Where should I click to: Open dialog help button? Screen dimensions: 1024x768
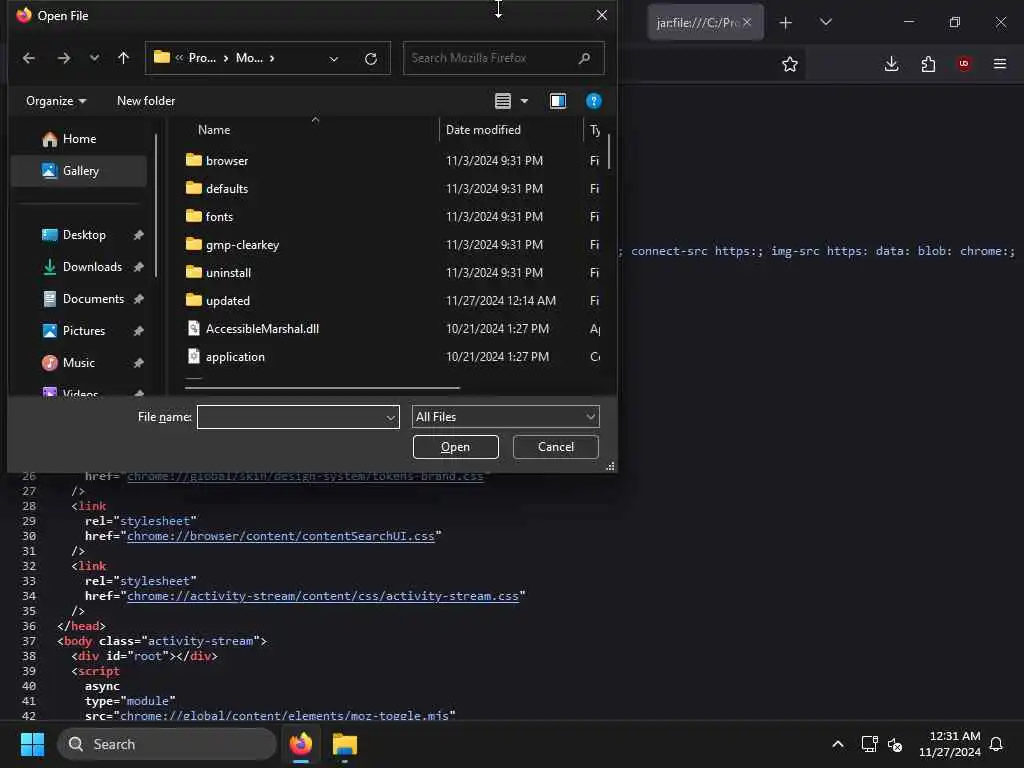tap(594, 101)
